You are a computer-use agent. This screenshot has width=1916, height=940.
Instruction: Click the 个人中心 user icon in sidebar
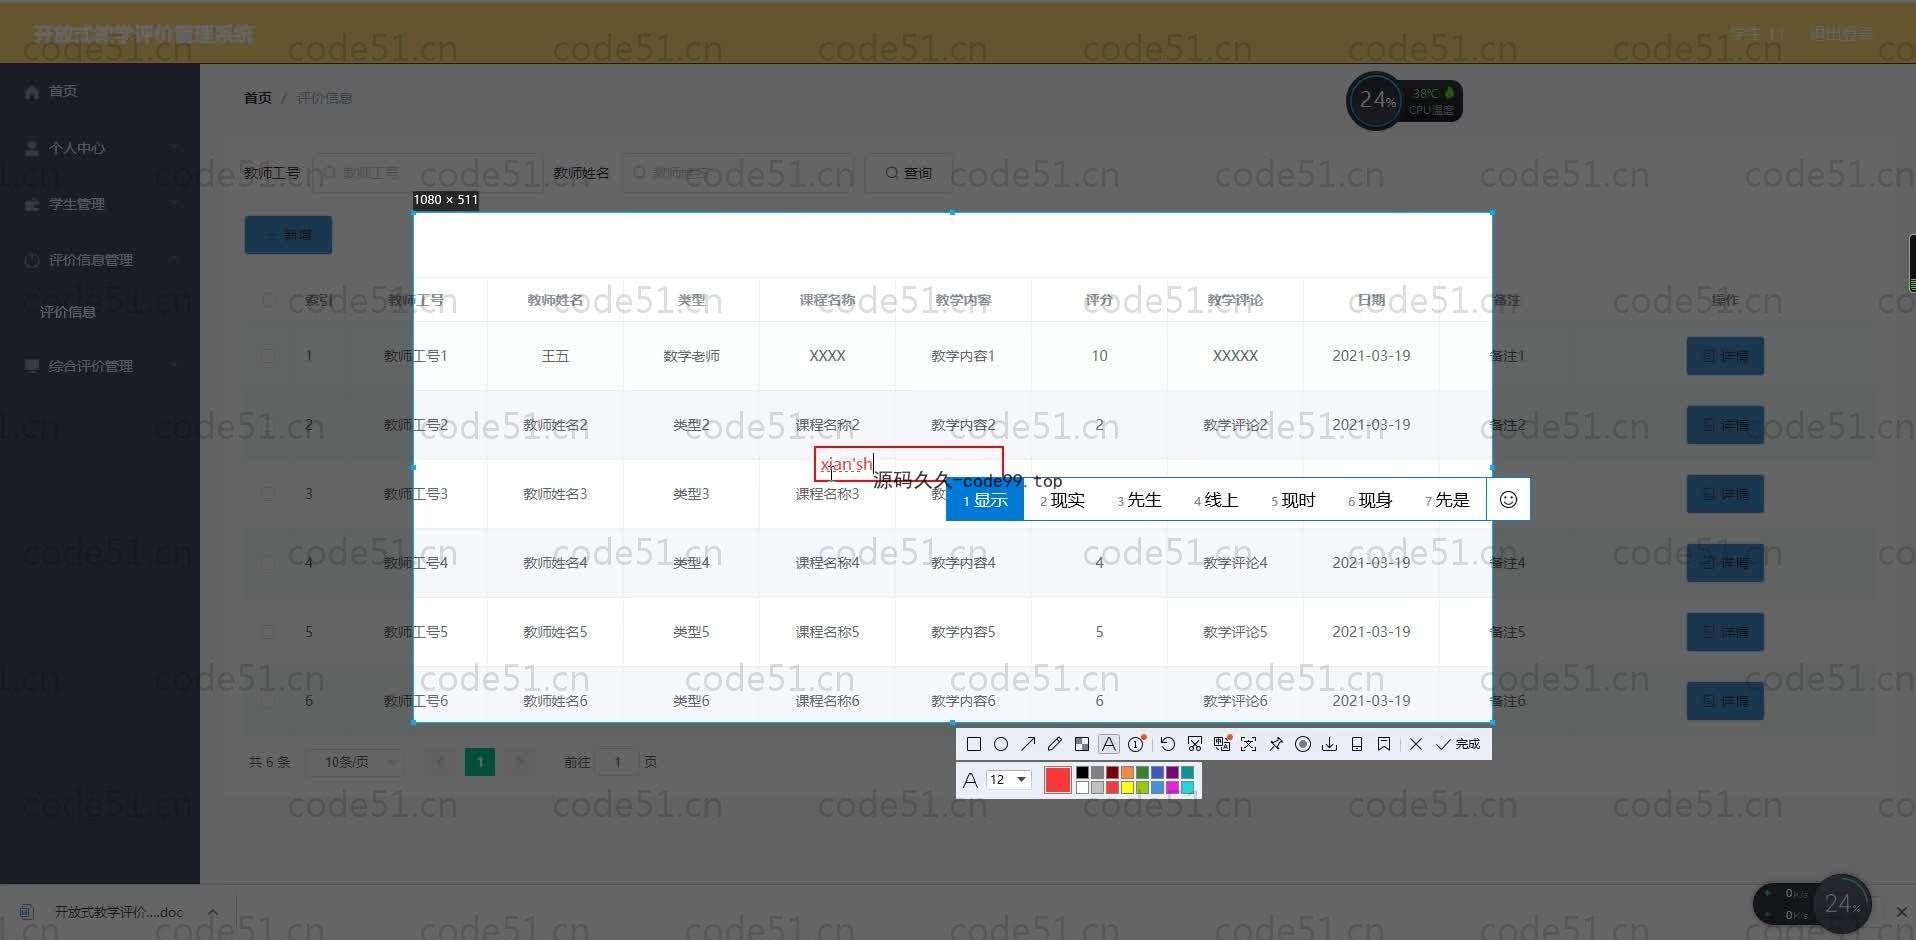coord(32,148)
